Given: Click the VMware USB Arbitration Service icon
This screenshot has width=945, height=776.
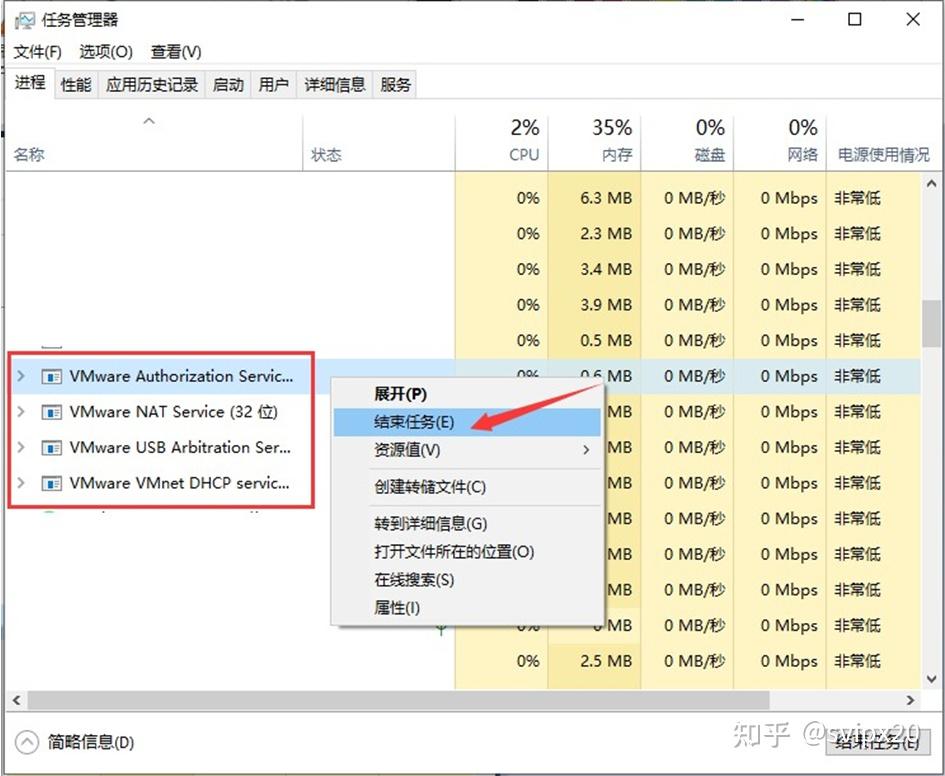Looking at the screenshot, I should tap(51, 448).
